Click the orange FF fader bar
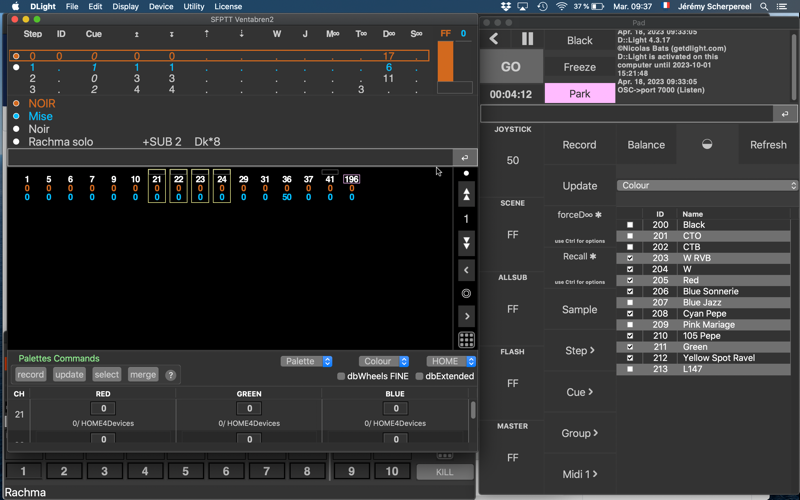The width and height of the screenshot is (800, 500). (x=445, y=62)
